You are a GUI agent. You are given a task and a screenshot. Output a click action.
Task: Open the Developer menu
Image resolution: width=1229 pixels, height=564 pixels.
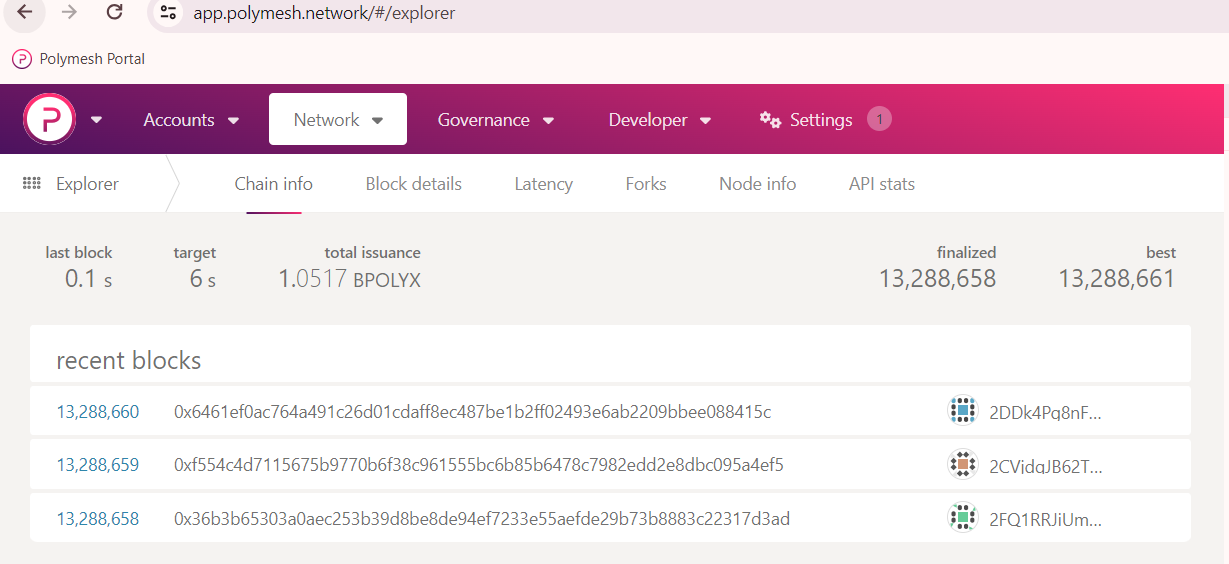[x=660, y=120]
